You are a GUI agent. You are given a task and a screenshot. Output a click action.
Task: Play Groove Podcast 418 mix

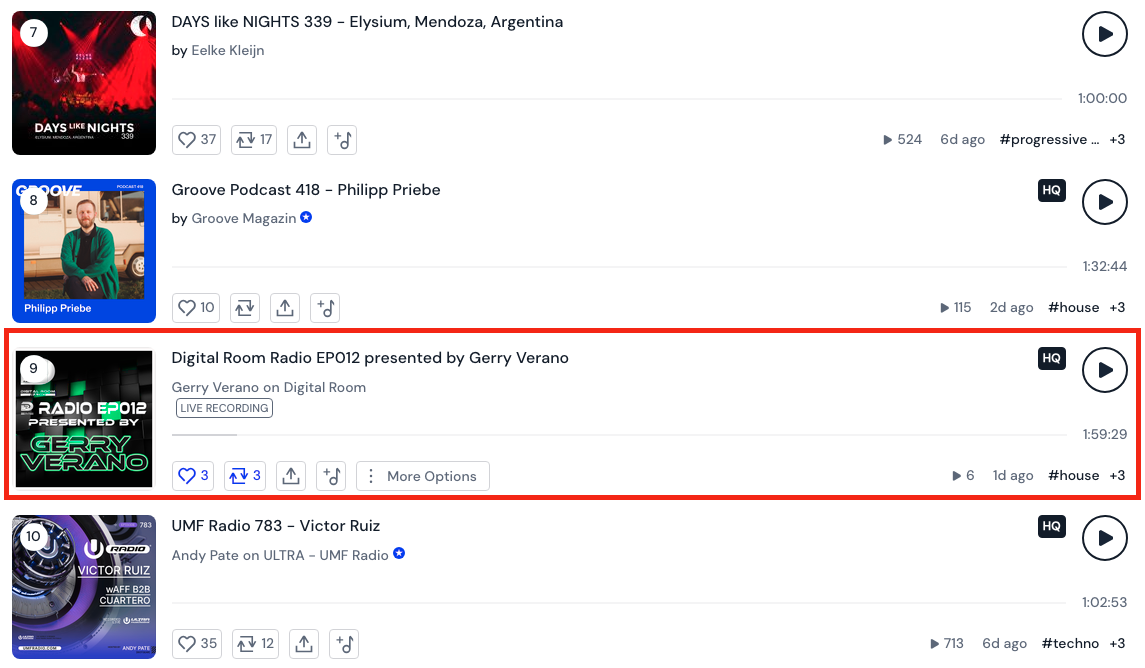[x=1104, y=201]
